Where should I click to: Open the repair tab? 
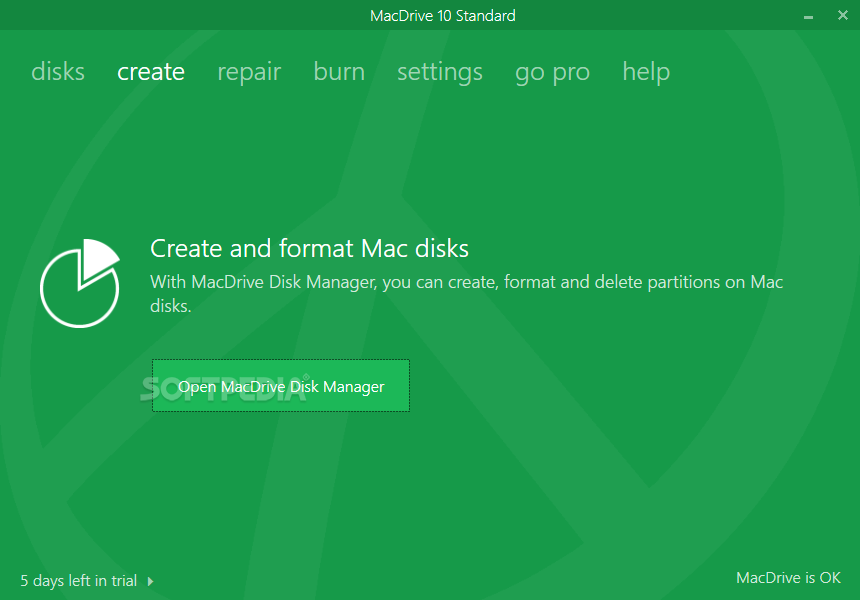249,72
